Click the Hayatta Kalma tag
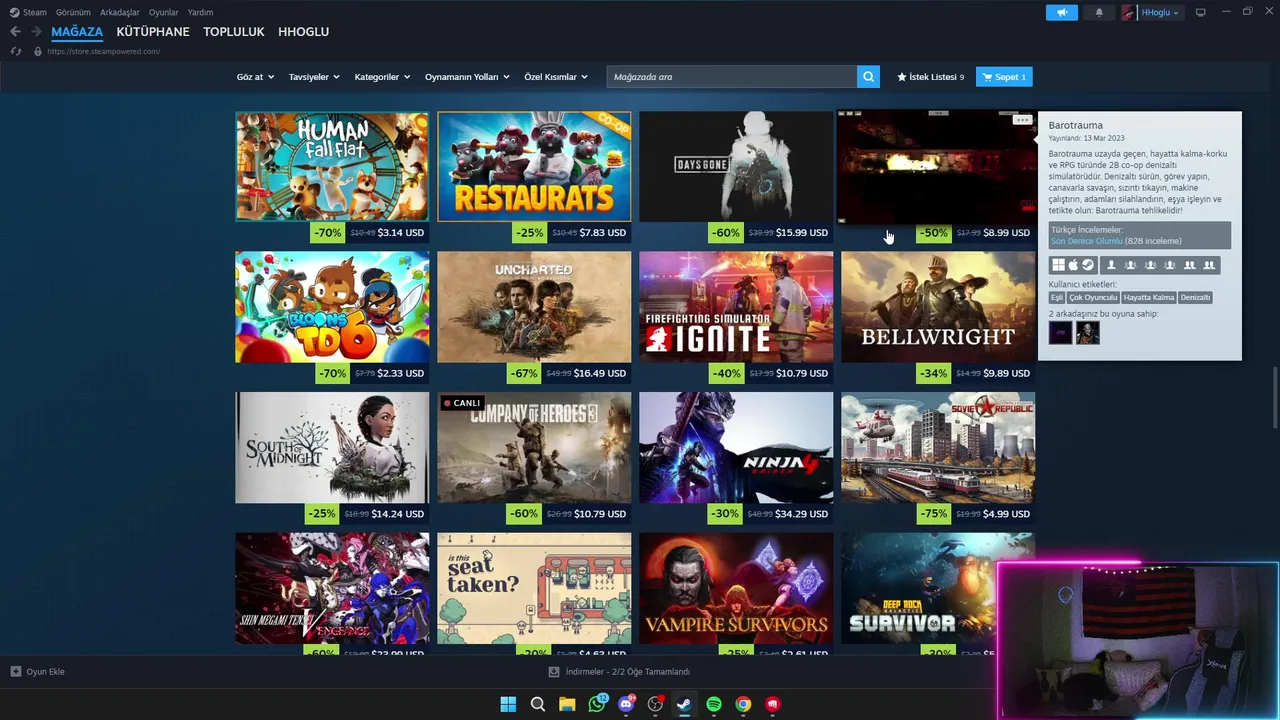1280x720 pixels. (1148, 297)
